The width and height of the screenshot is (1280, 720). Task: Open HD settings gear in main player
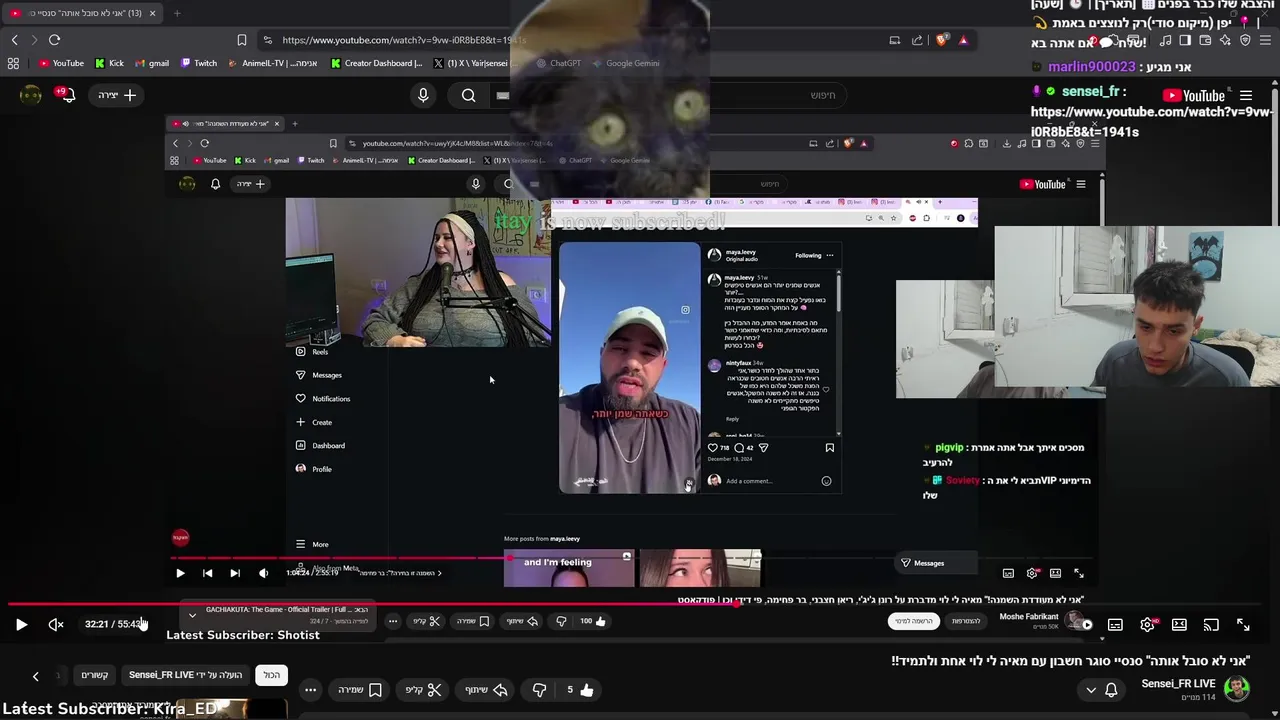pos(1148,625)
